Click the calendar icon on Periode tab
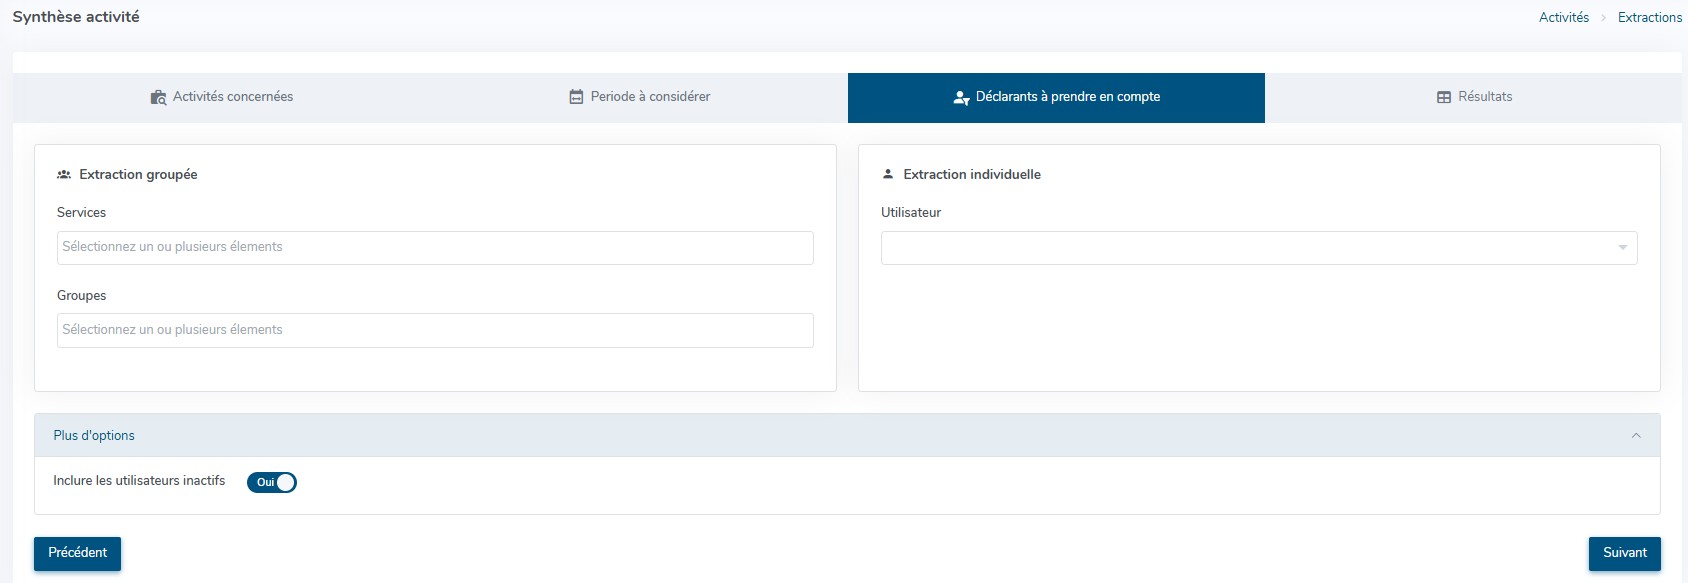 (x=576, y=97)
